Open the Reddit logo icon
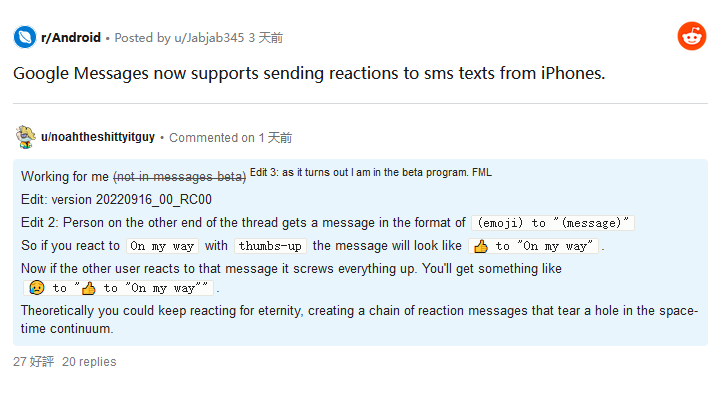 tap(692, 36)
